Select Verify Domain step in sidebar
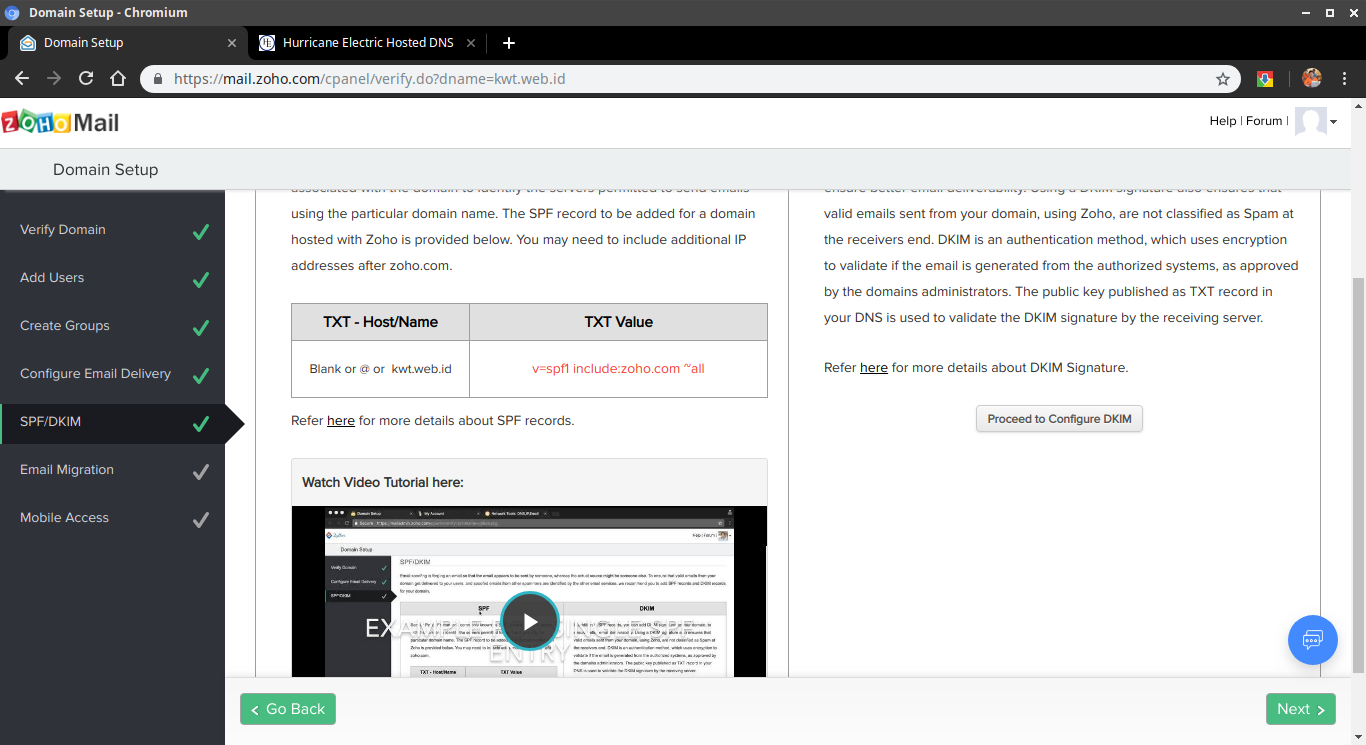This screenshot has width=1366, height=745. coord(63,230)
